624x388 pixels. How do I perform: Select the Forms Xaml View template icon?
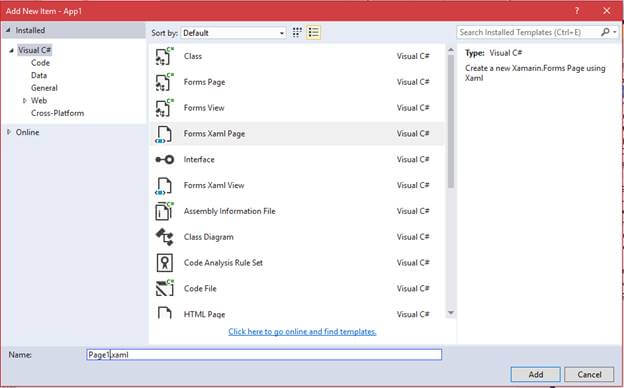coord(164,186)
